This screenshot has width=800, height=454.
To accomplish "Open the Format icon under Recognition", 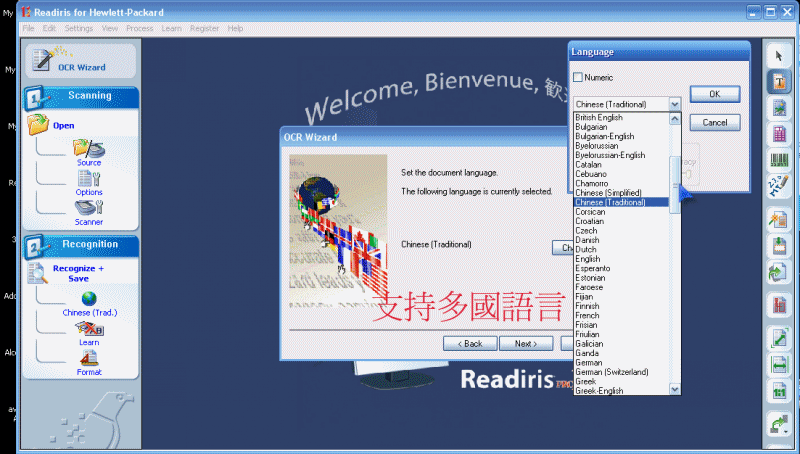I will (x=89, y=358).
